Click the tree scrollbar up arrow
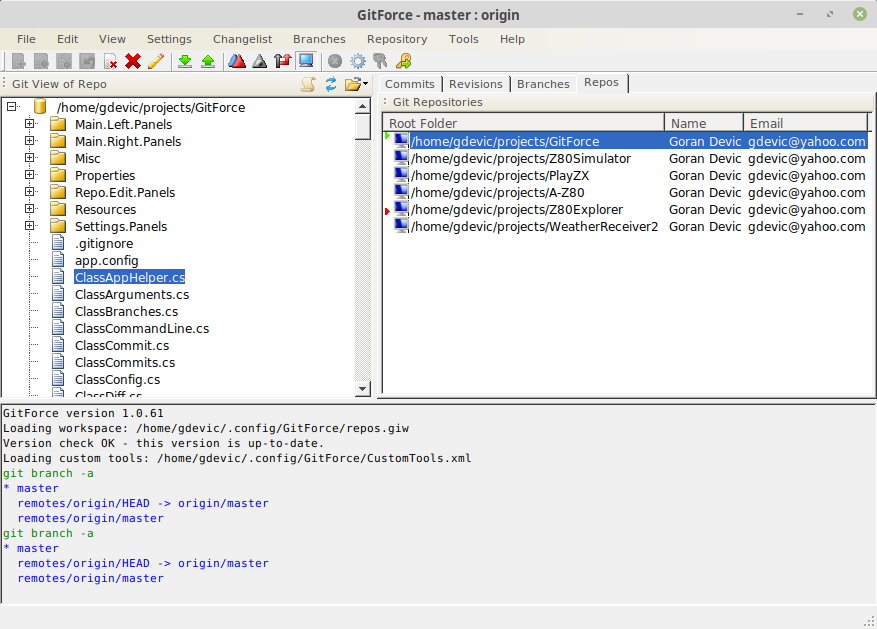This screenshot has height=629, width=877. (x=363, y=106)
